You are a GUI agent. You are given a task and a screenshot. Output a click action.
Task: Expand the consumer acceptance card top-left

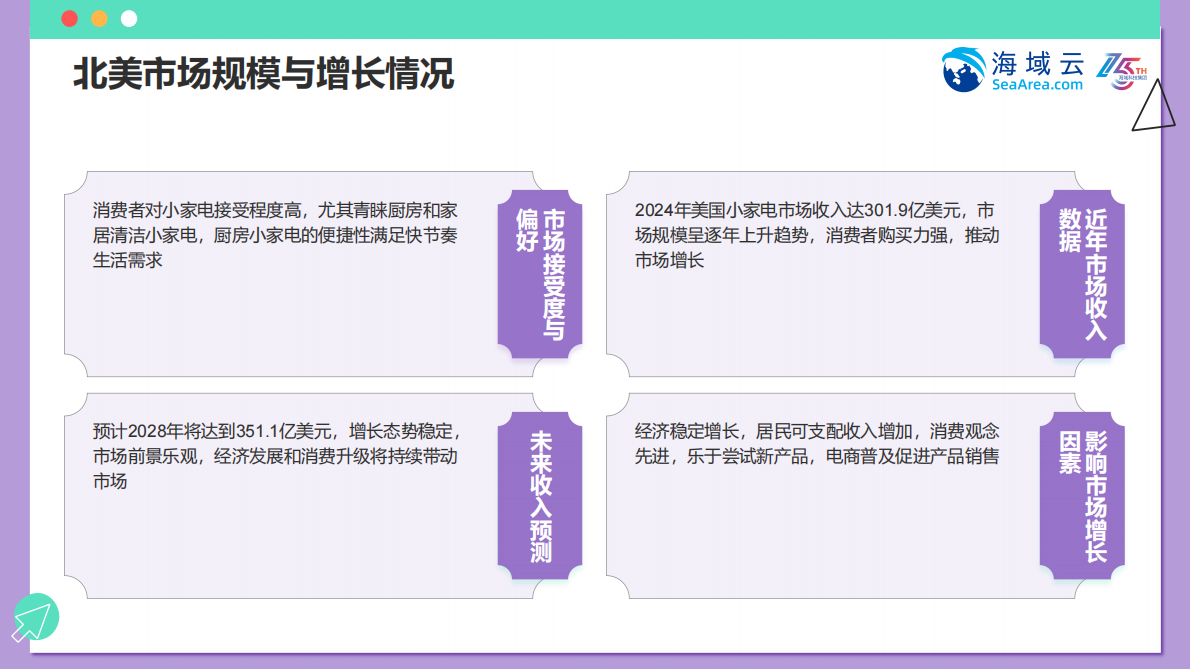280,270
